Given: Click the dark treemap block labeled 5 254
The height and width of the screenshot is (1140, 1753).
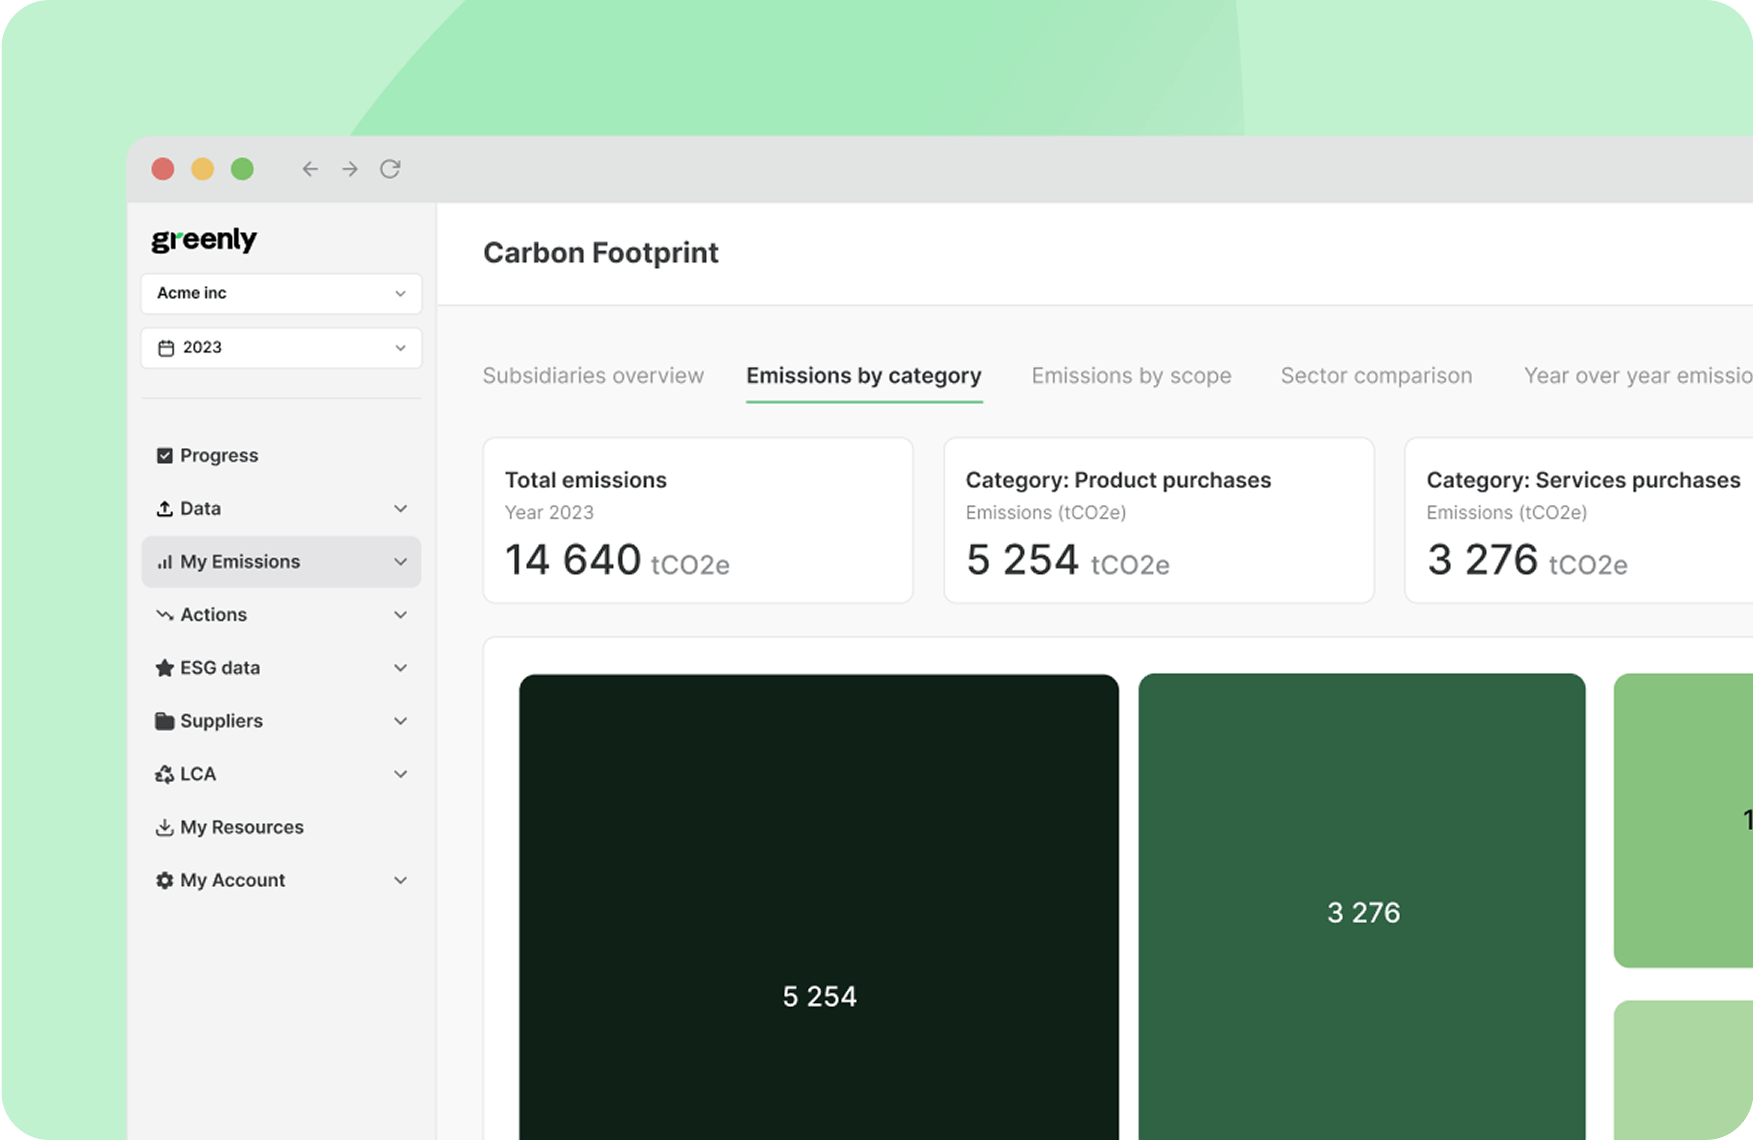Looking at the screenshot, I should (819, 907).
